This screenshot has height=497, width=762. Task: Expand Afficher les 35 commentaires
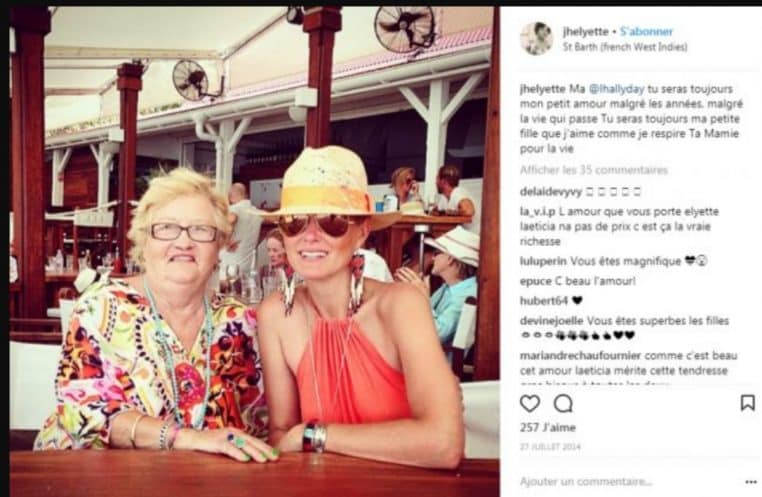pyautogui.click(x=594, y=170)
